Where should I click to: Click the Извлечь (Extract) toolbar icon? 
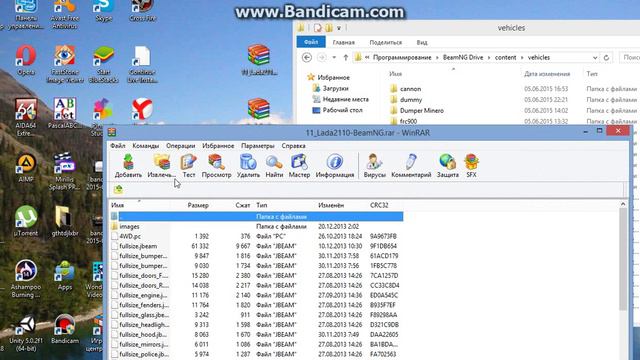[161, 166]
